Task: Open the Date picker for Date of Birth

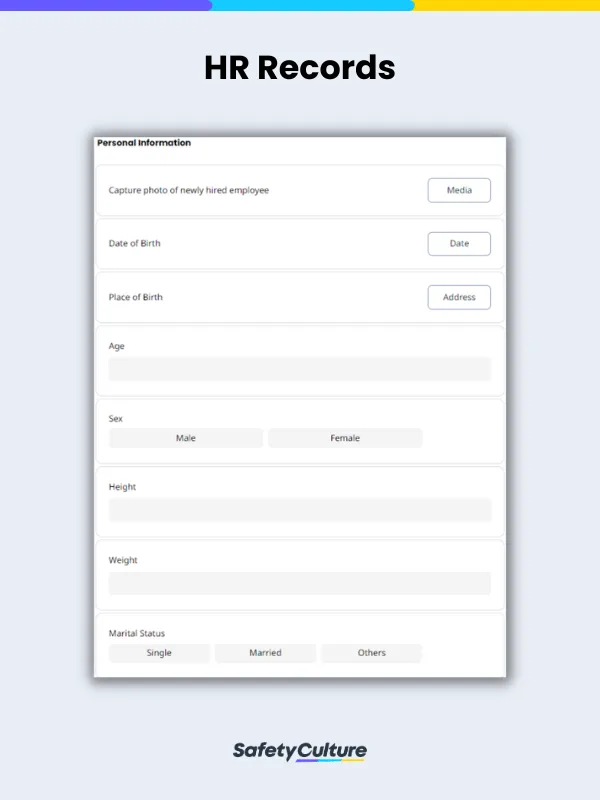Action: click(x=459, y=243)
